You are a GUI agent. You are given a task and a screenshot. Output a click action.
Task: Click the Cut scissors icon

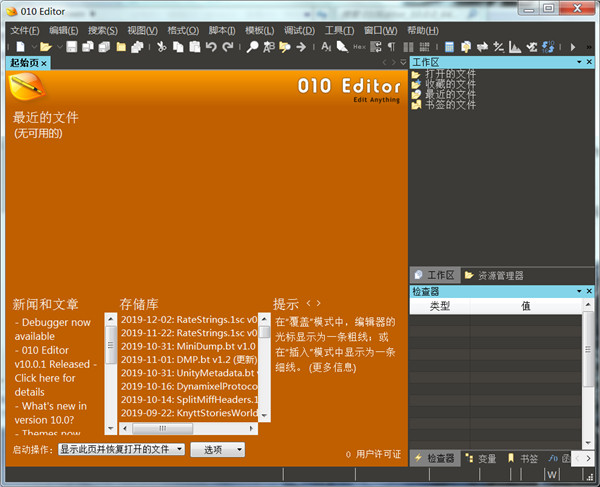click(x=162, y=47)
